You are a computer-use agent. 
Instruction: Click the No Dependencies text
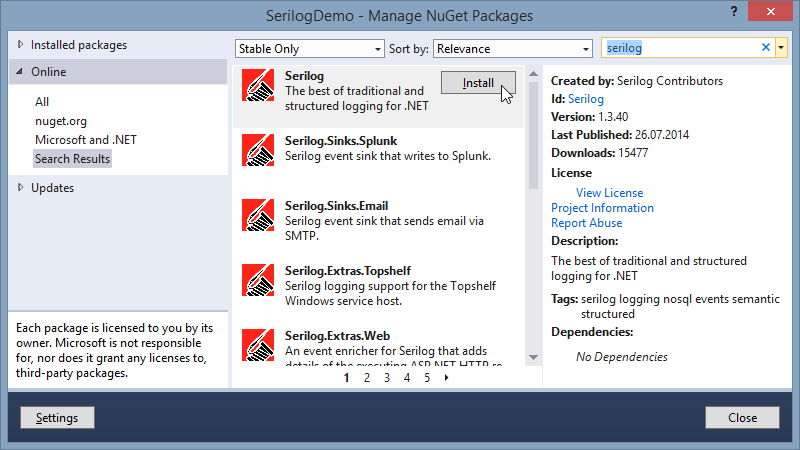pos(621,357)
